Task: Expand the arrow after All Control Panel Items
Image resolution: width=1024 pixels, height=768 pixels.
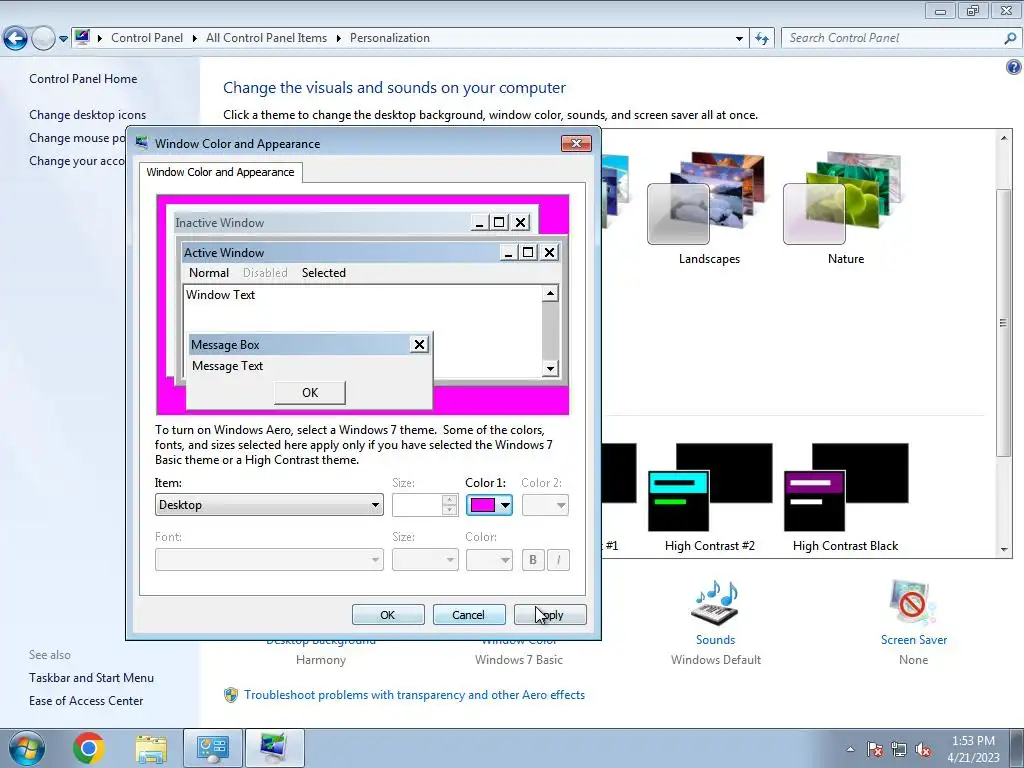Action: pyautogui.click(x=338, y=39)
